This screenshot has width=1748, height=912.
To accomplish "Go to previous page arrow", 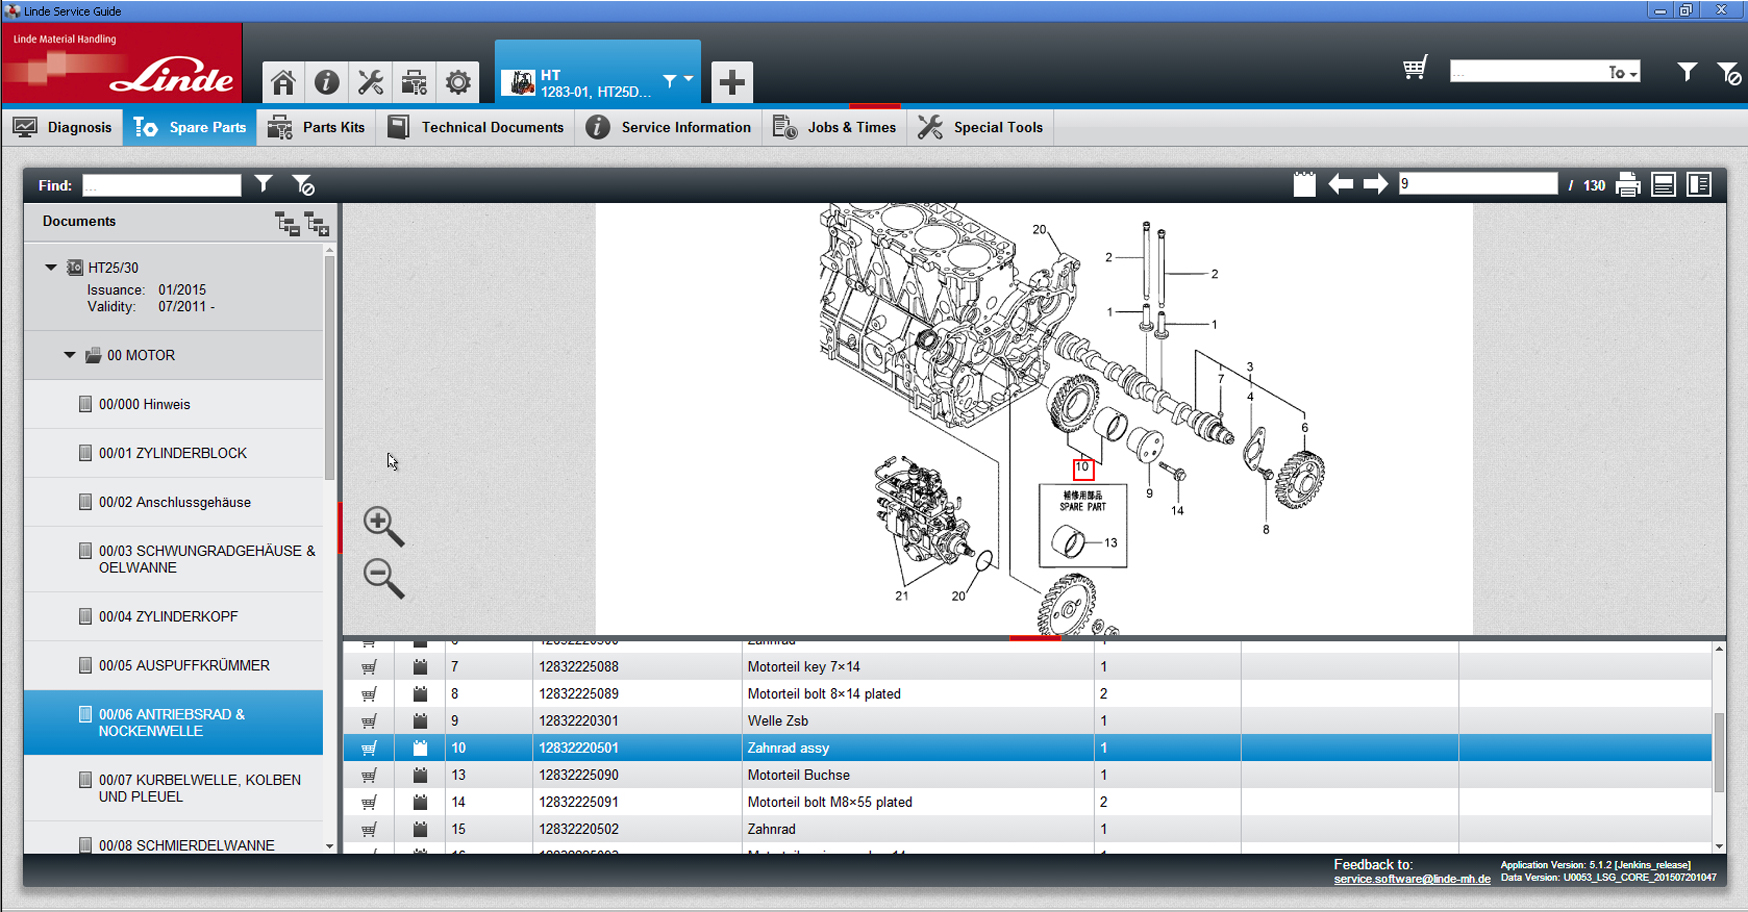I will pyautogui.click(x=1340, y=185).
